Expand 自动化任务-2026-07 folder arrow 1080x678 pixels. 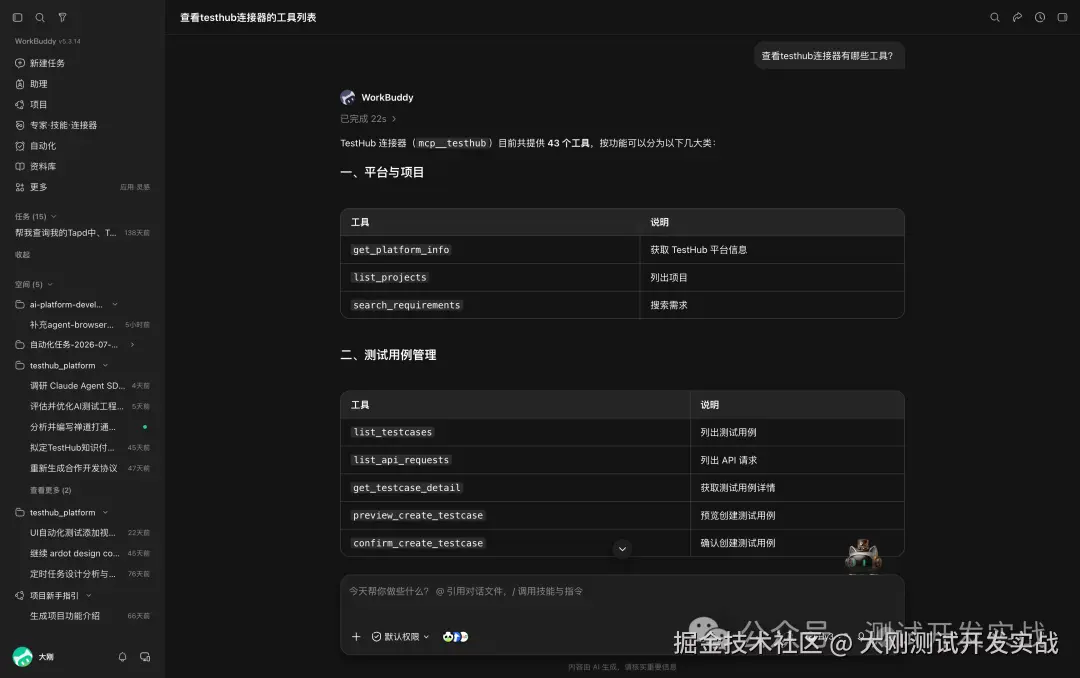click(x=132, y=345)
